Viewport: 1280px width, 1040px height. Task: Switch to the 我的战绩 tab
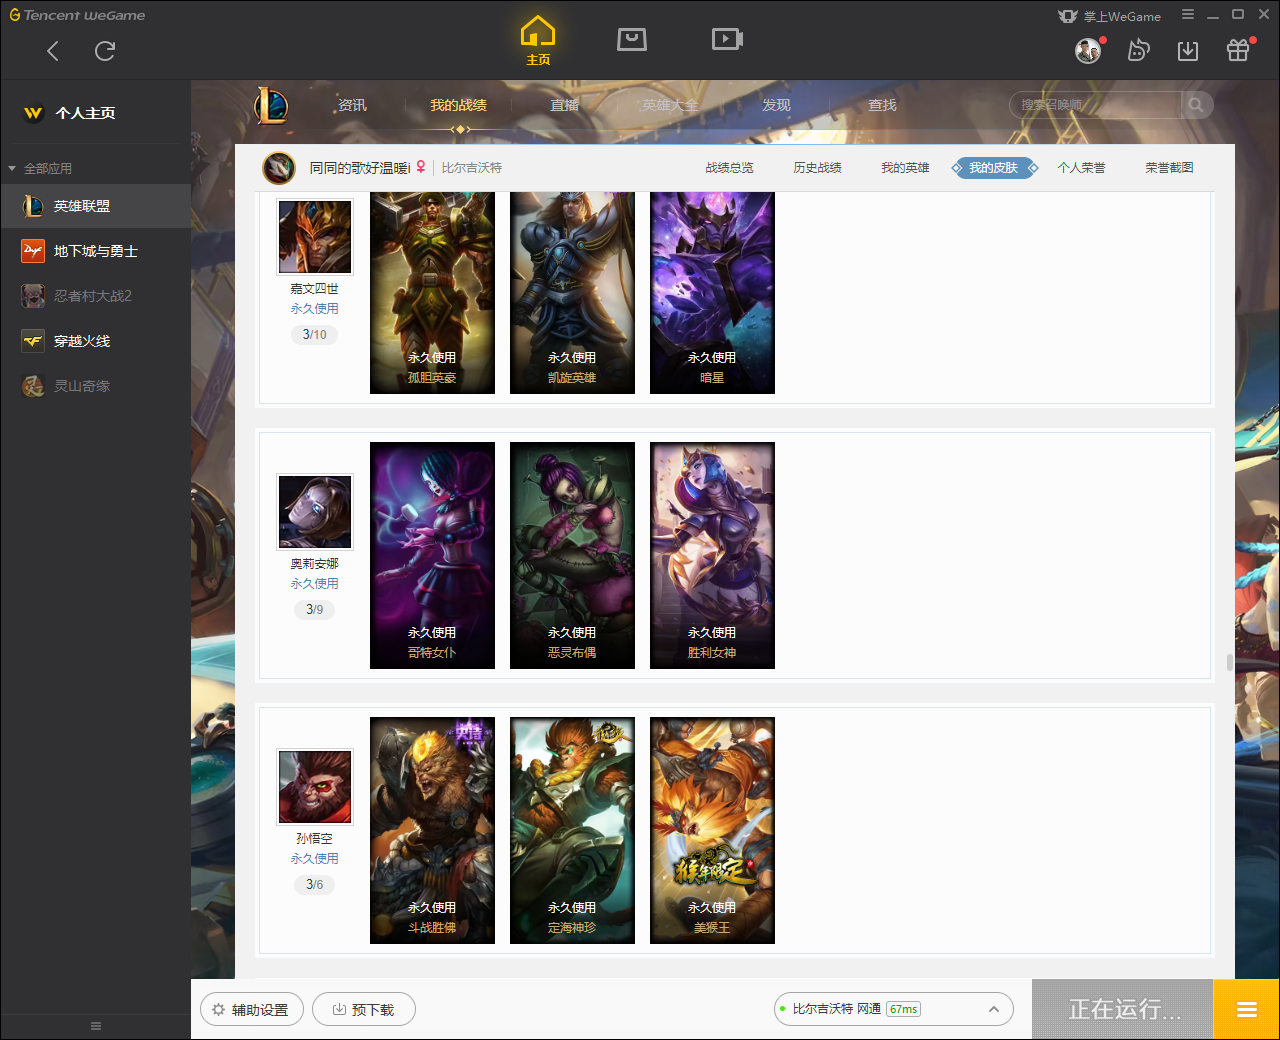pos(458,105)
